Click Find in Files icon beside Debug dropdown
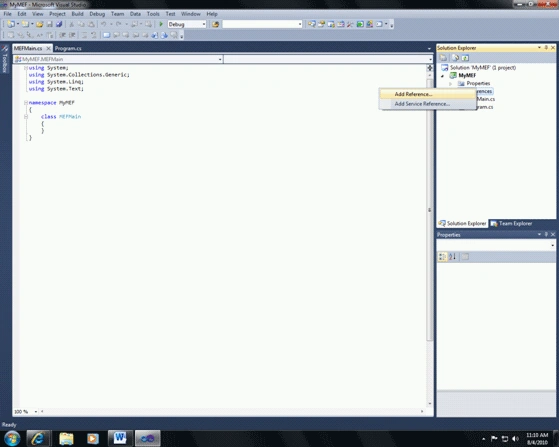 pyautogui.click(x=215, y=24)
